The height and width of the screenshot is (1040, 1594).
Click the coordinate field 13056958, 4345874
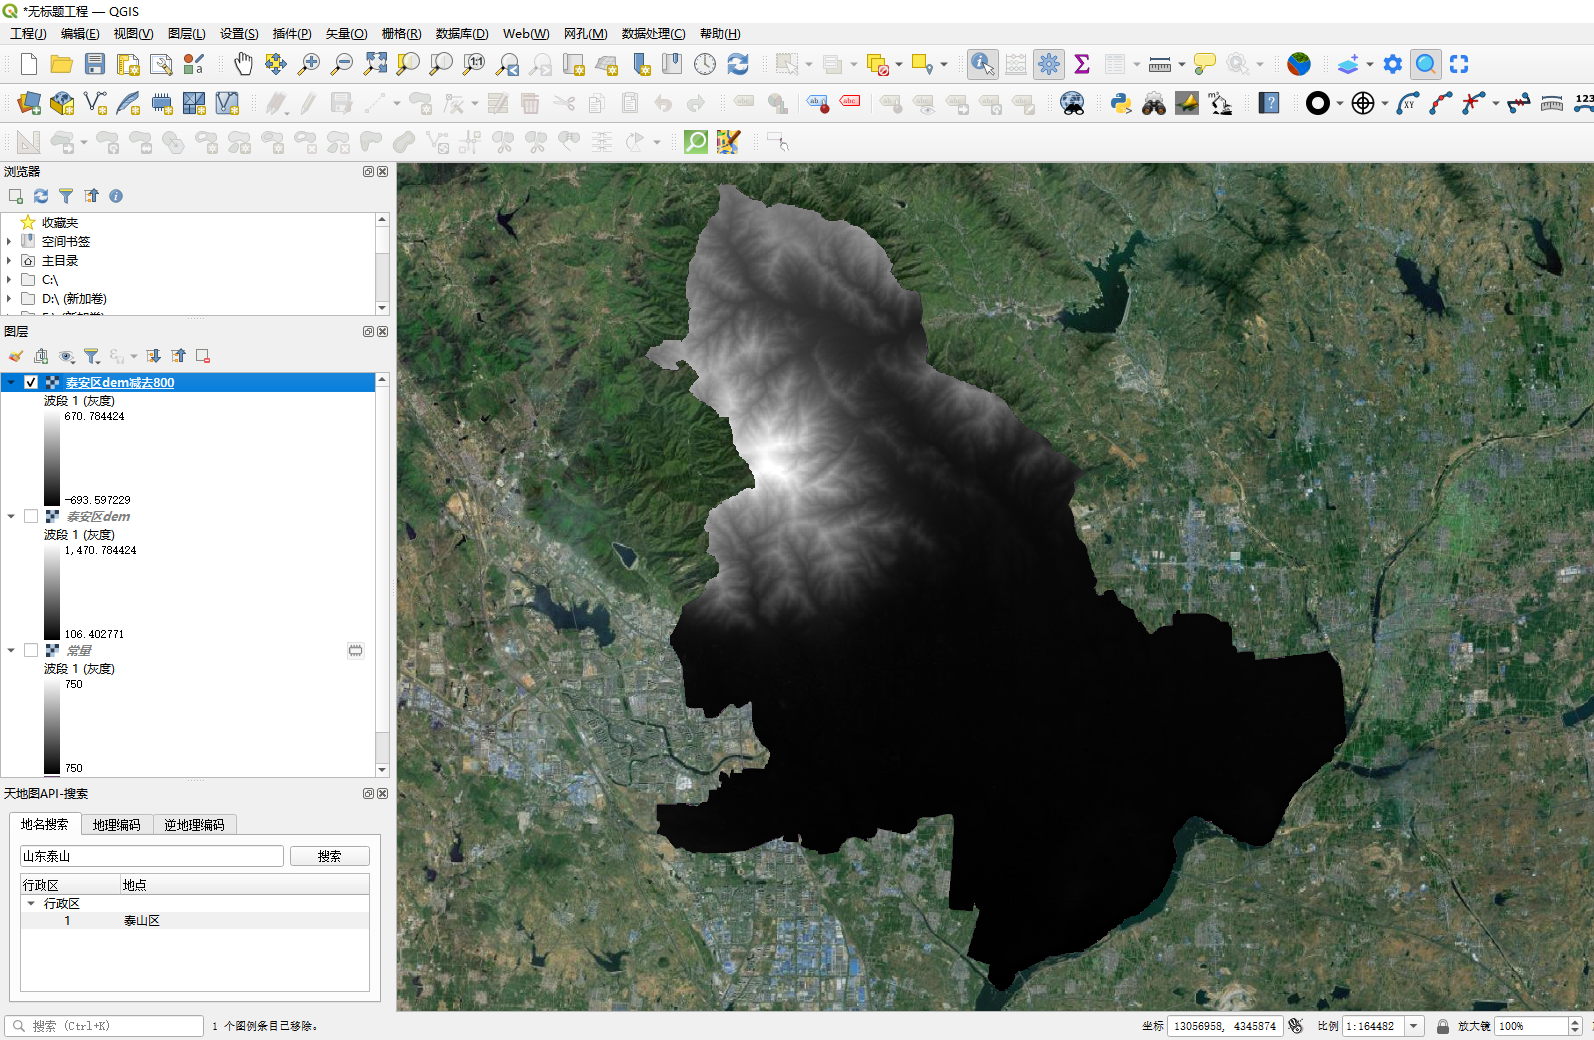1225,1026
